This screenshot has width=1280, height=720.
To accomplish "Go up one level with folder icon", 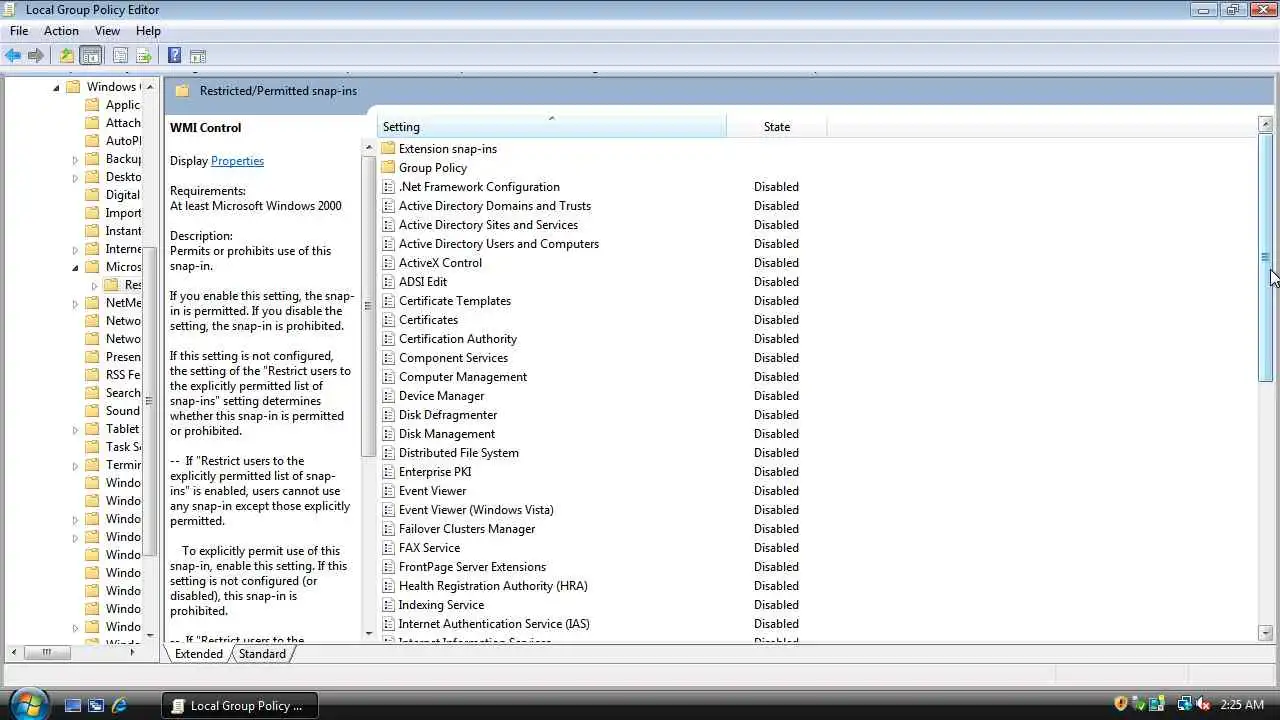I will (66, 56).
